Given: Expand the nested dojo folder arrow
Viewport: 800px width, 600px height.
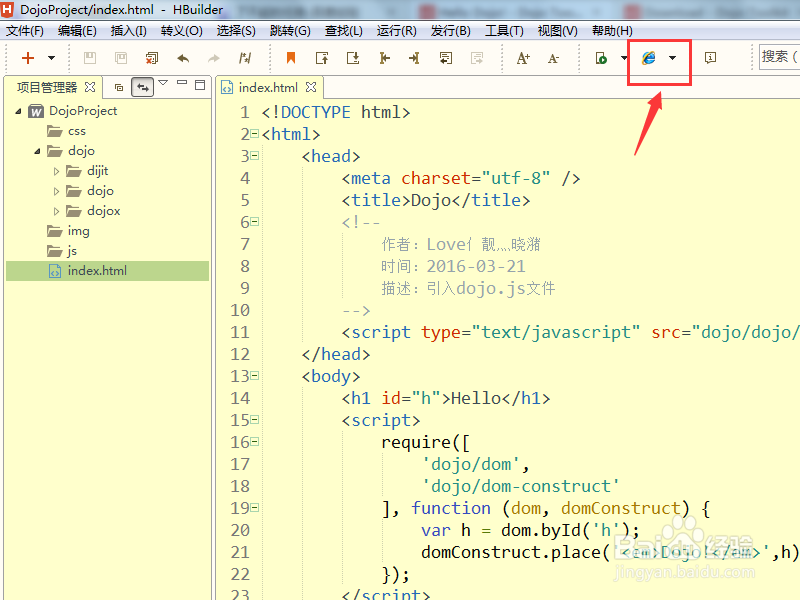Looking at the screenshot, I should click(56, 191).
